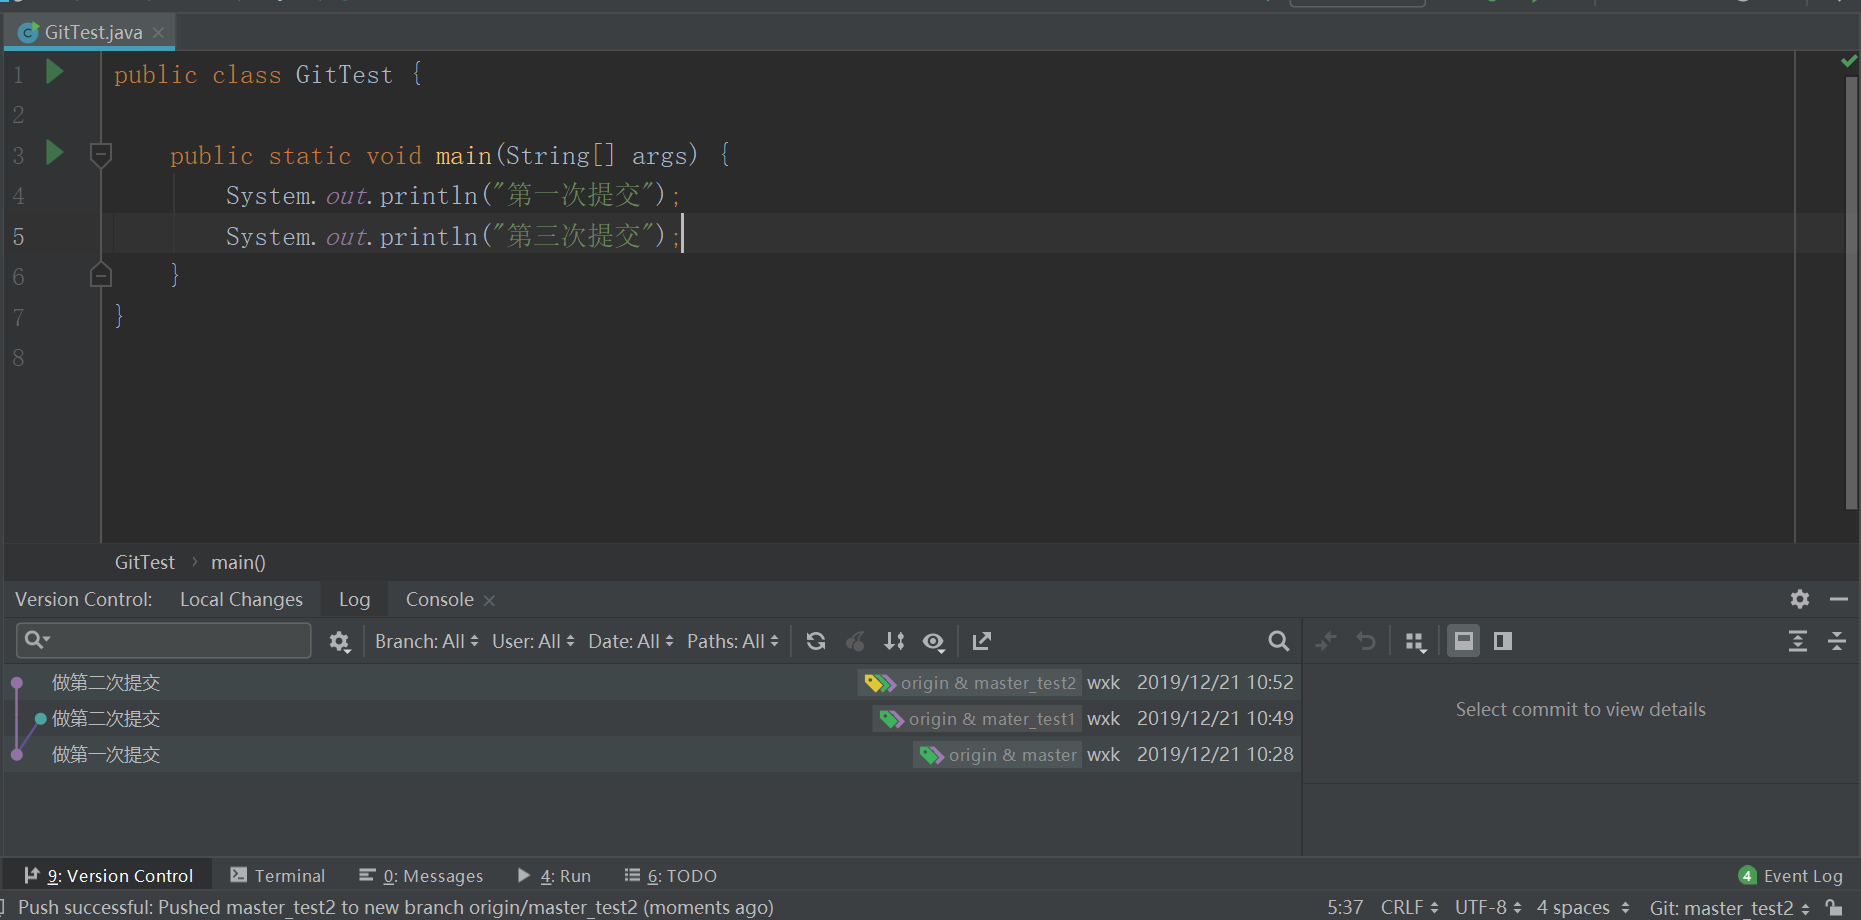This screenshot has width=1861, height=920.
Task: Toggle the details panel at bottom layout
Action: tap(1463, 641)
